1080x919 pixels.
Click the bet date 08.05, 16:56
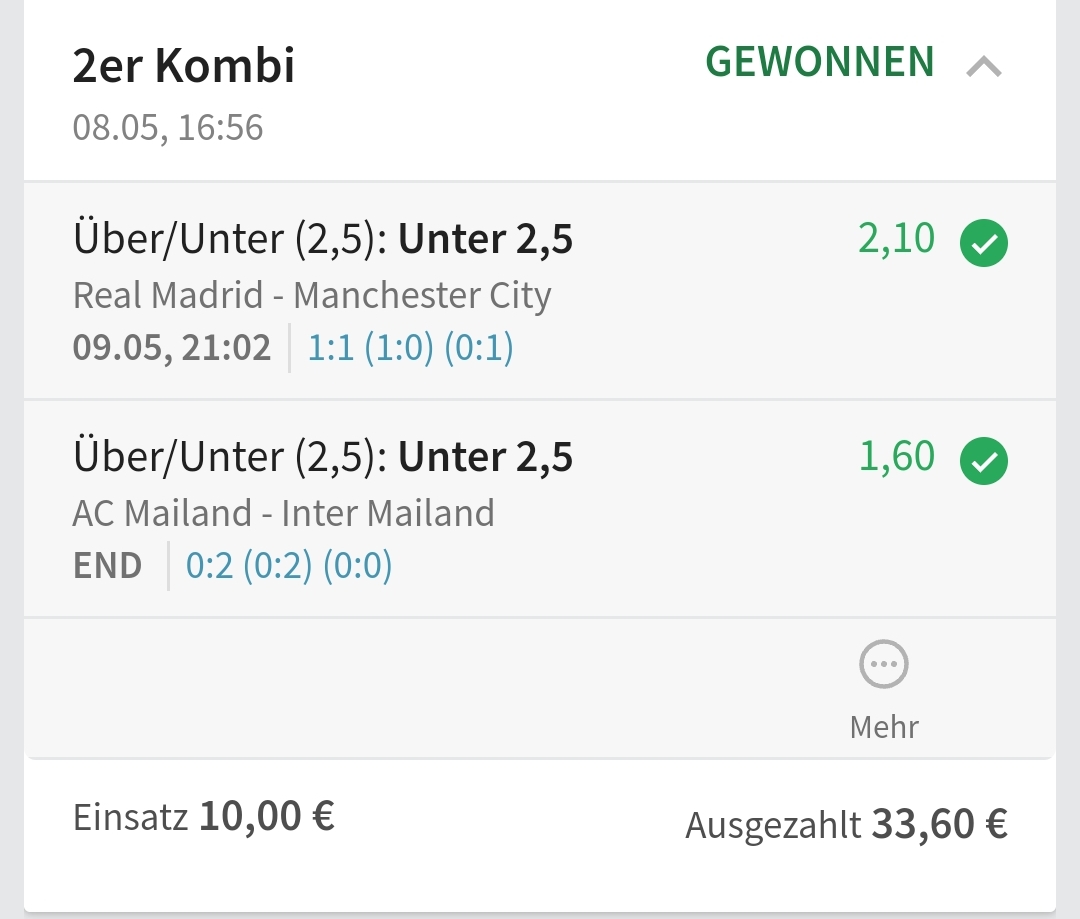tap(168, 128)
